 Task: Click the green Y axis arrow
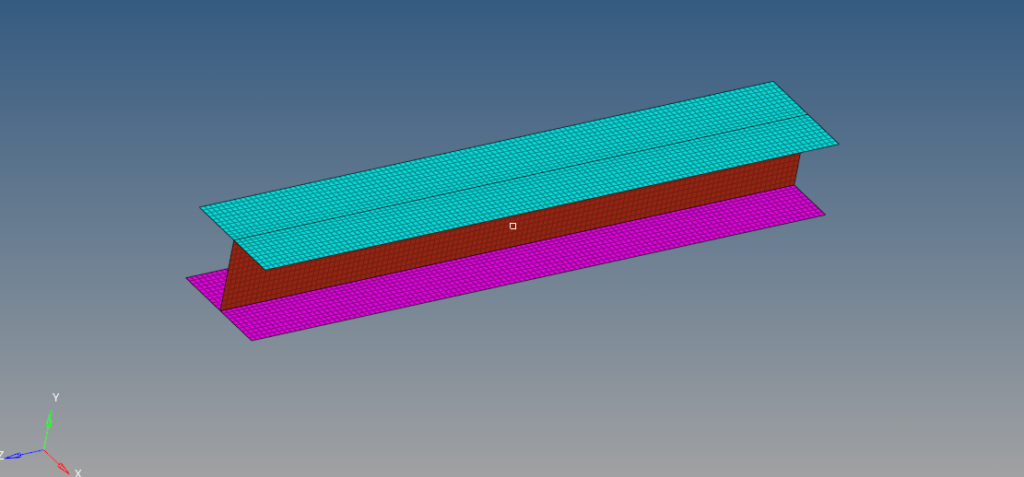[48, 429]
